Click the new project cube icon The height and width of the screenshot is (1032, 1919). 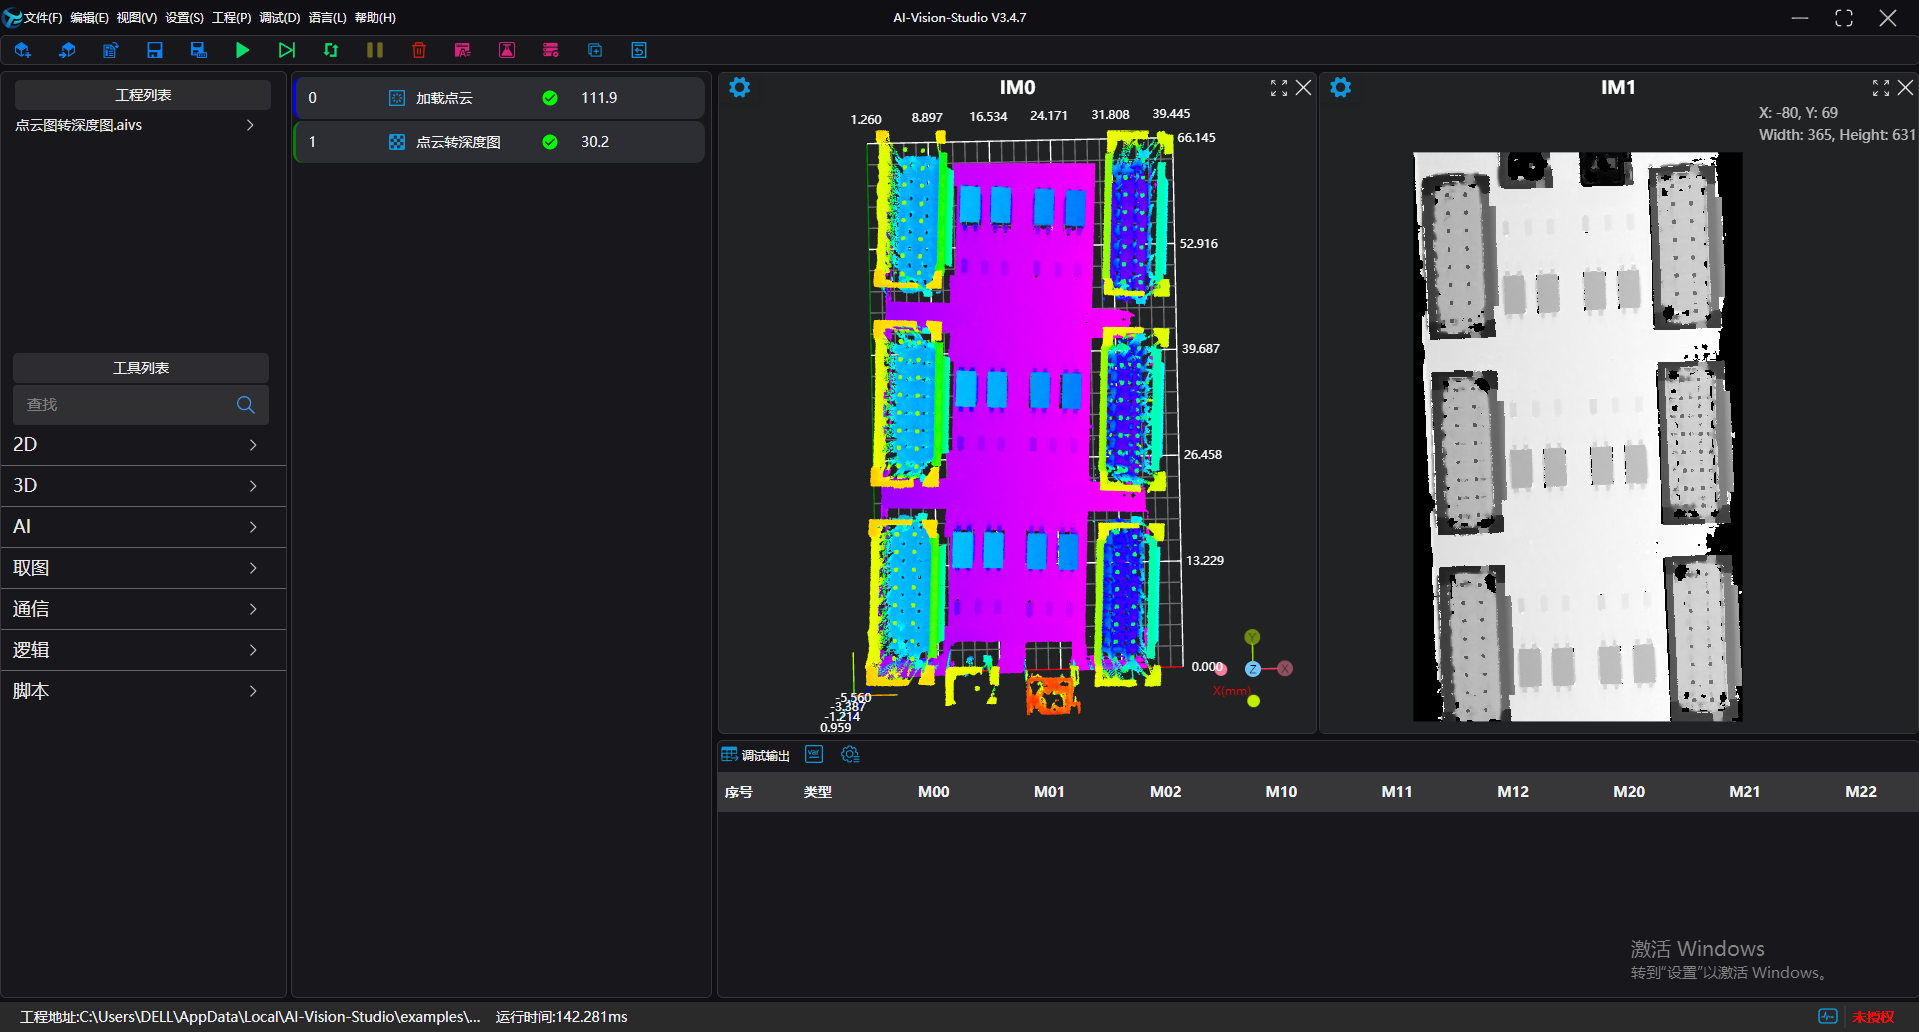click(x=23, y=50)
